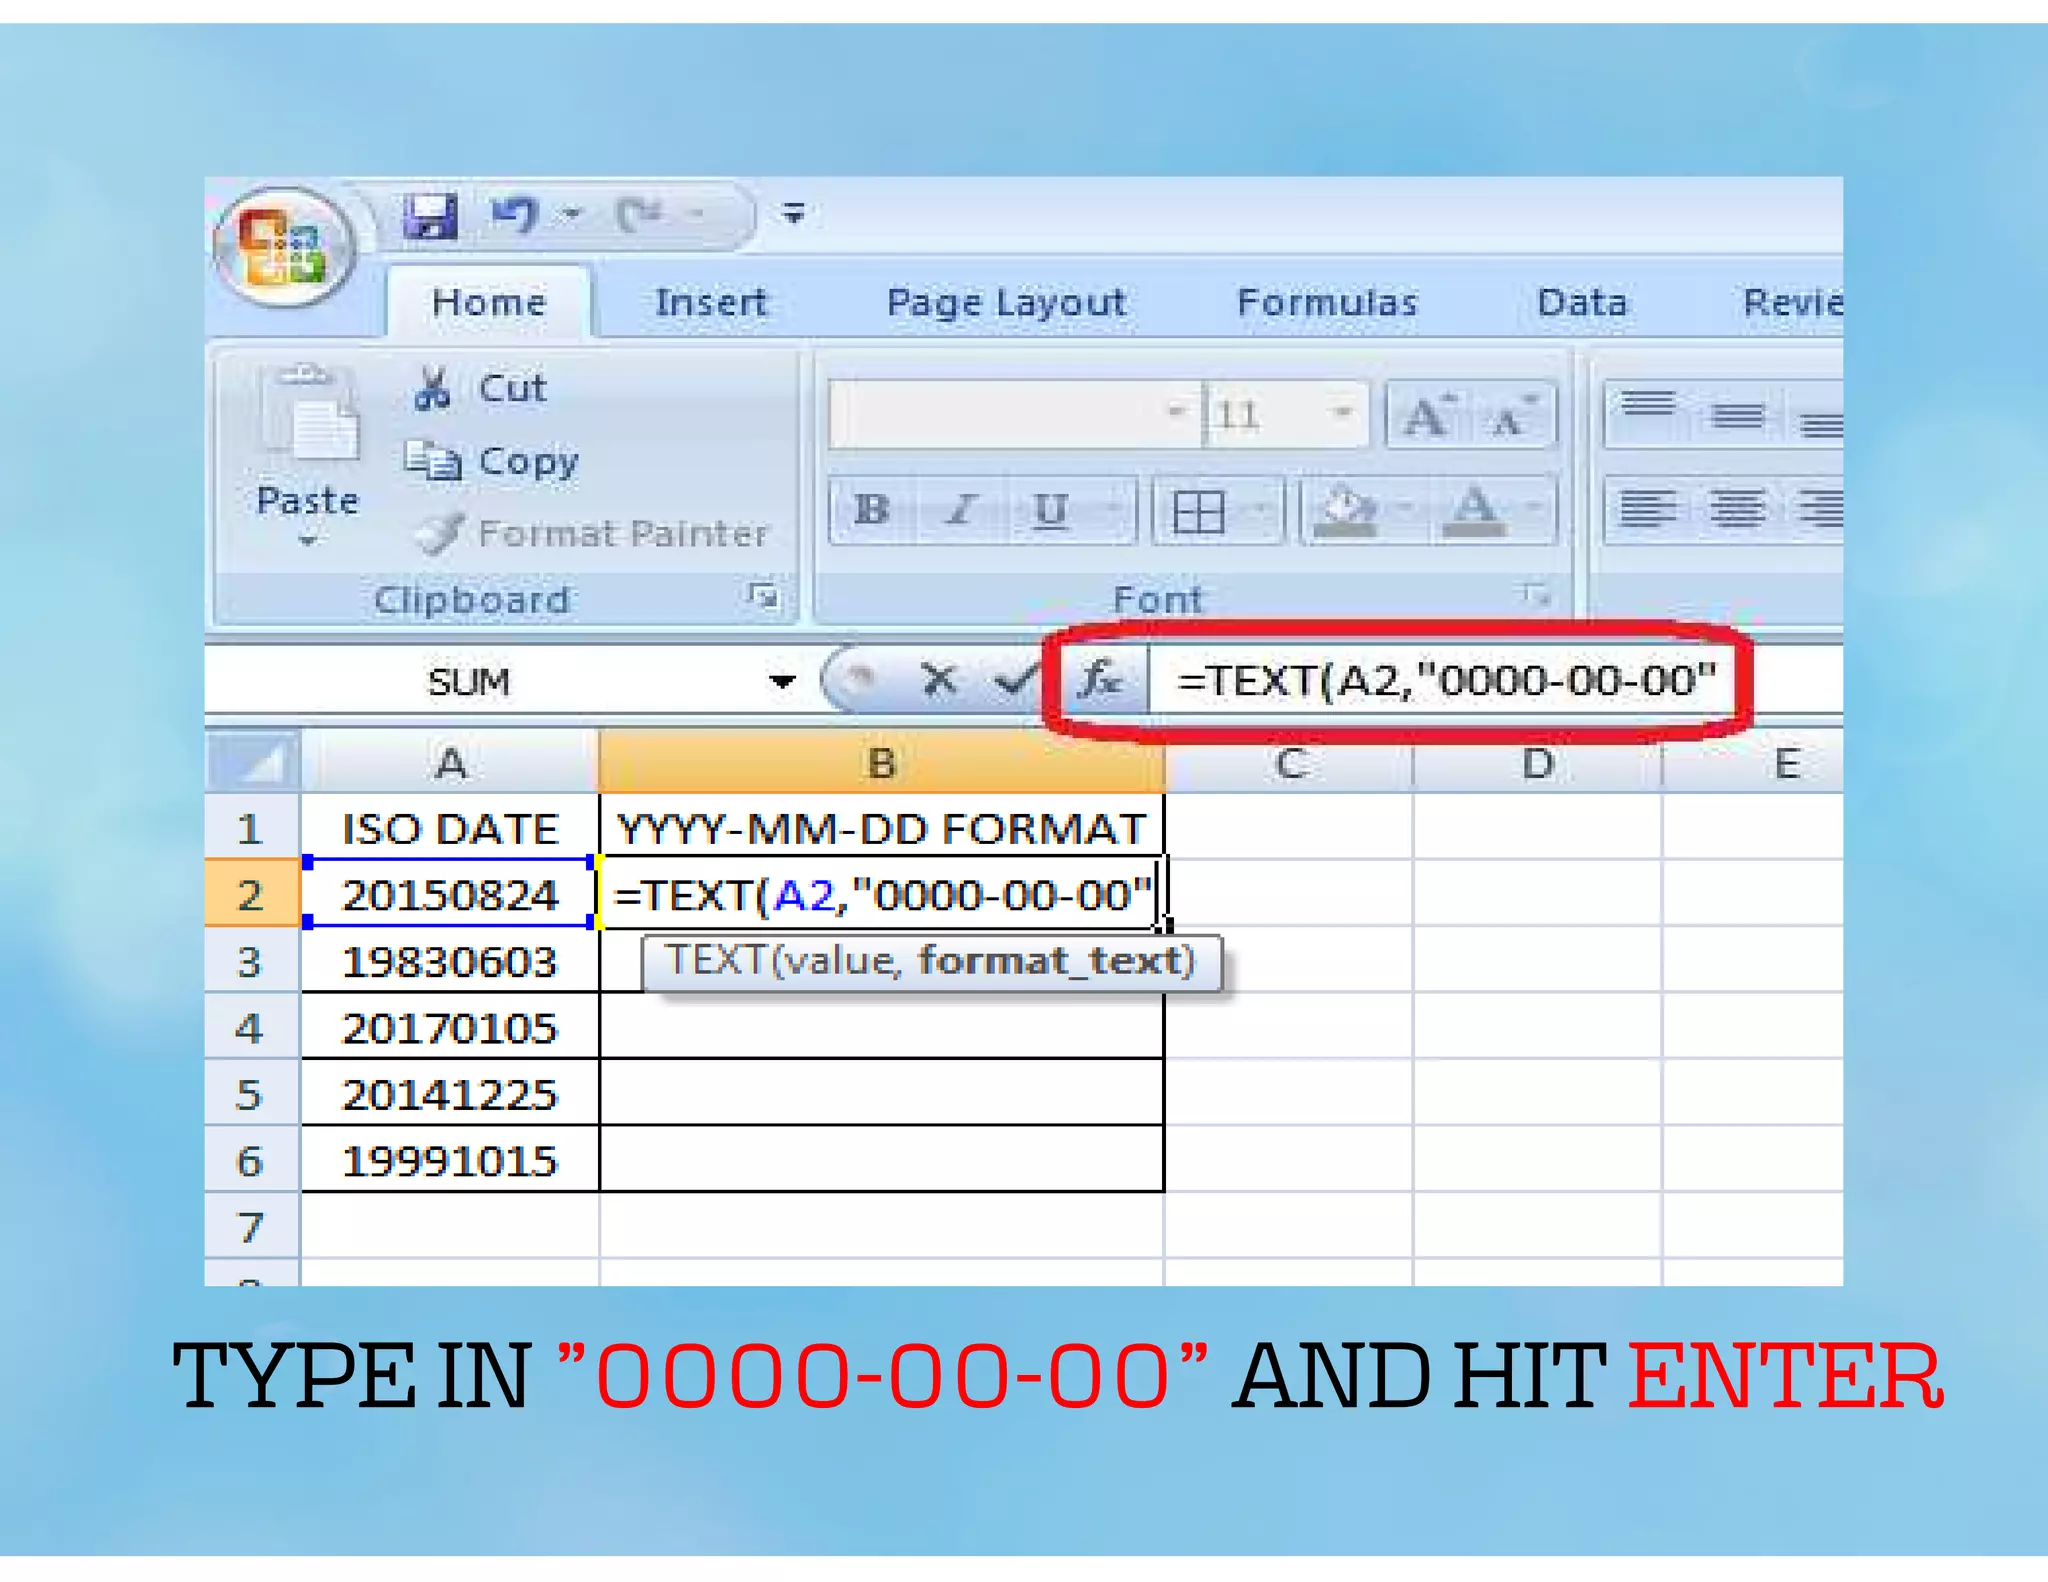Image resolution: width=2048 pixels, height=1582 pixels.
Task: Cancel formula entry with the X icon
Action: tap(939, 680)
